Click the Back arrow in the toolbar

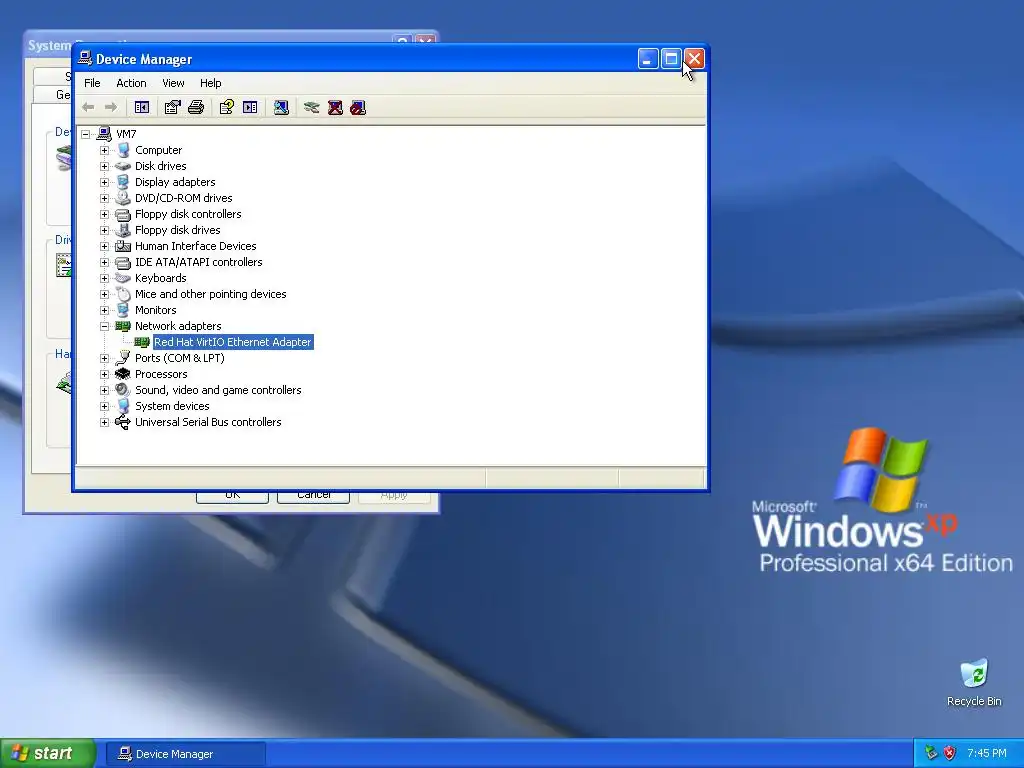tap(88, 107)
